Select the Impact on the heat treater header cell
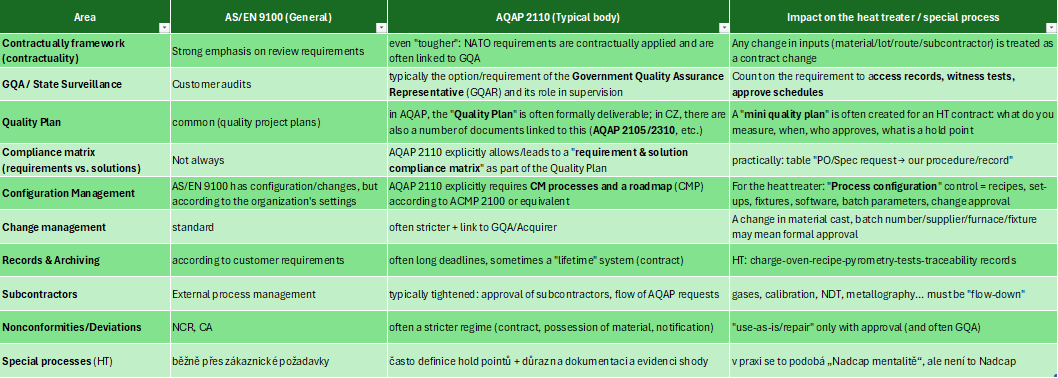The height and width of the screenshot is (378, 1058). pos(894,17)
